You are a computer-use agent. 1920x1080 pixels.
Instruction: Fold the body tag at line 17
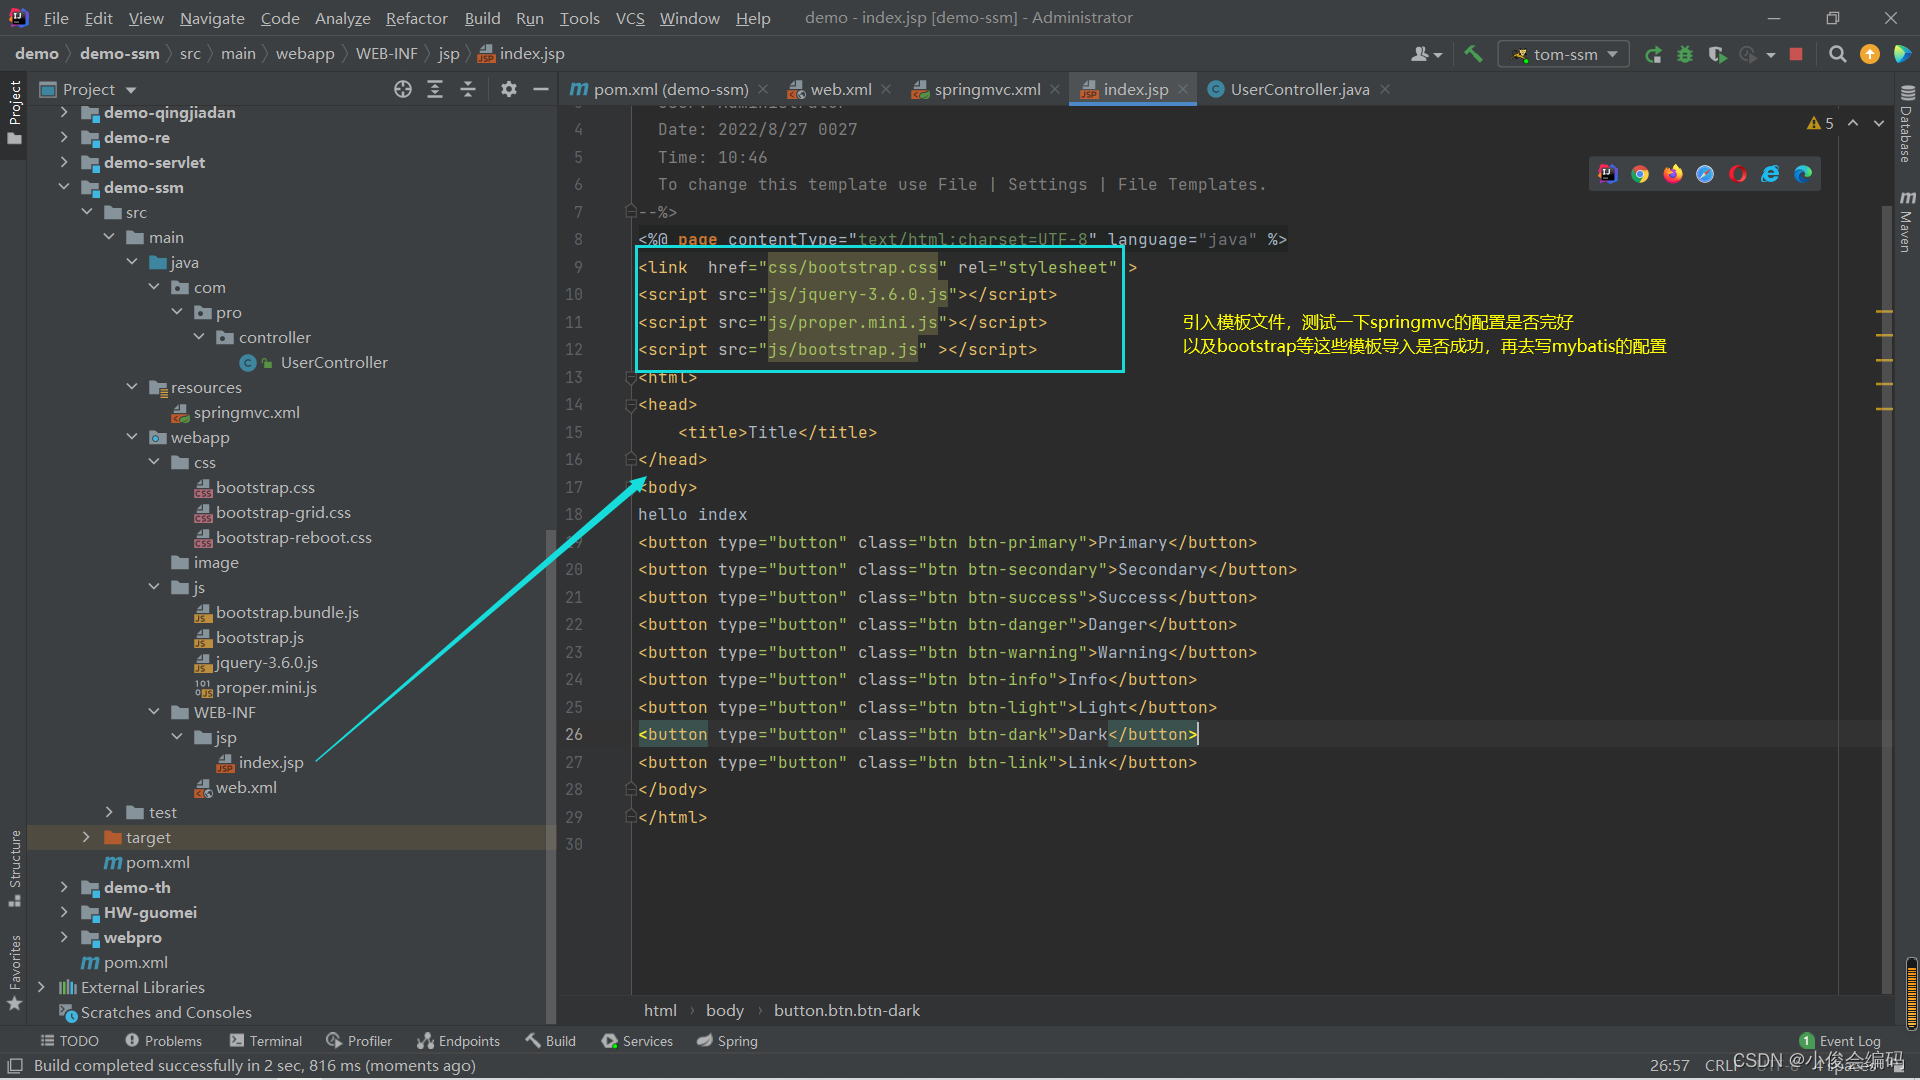pos(631,487)
